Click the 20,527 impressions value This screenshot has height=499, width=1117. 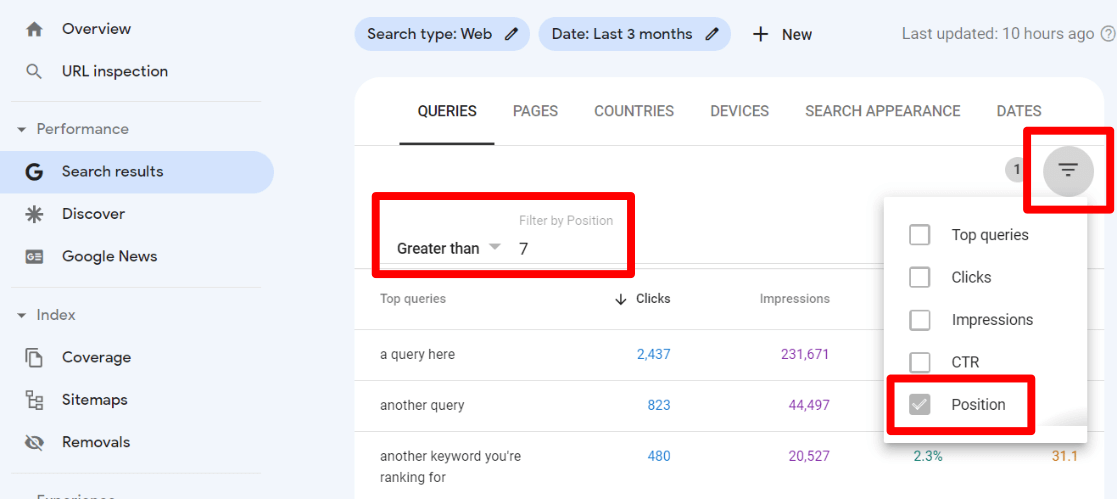tap(809, 456)
